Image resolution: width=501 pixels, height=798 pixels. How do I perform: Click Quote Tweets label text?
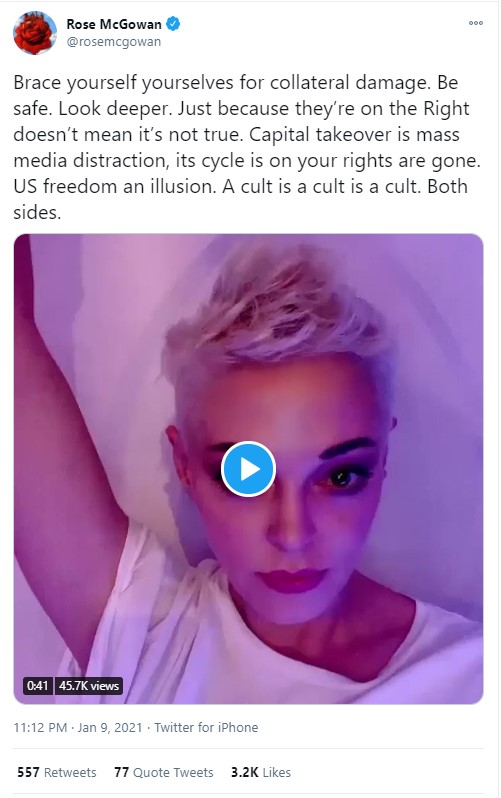pyautogui.click(x=173, y=773)
